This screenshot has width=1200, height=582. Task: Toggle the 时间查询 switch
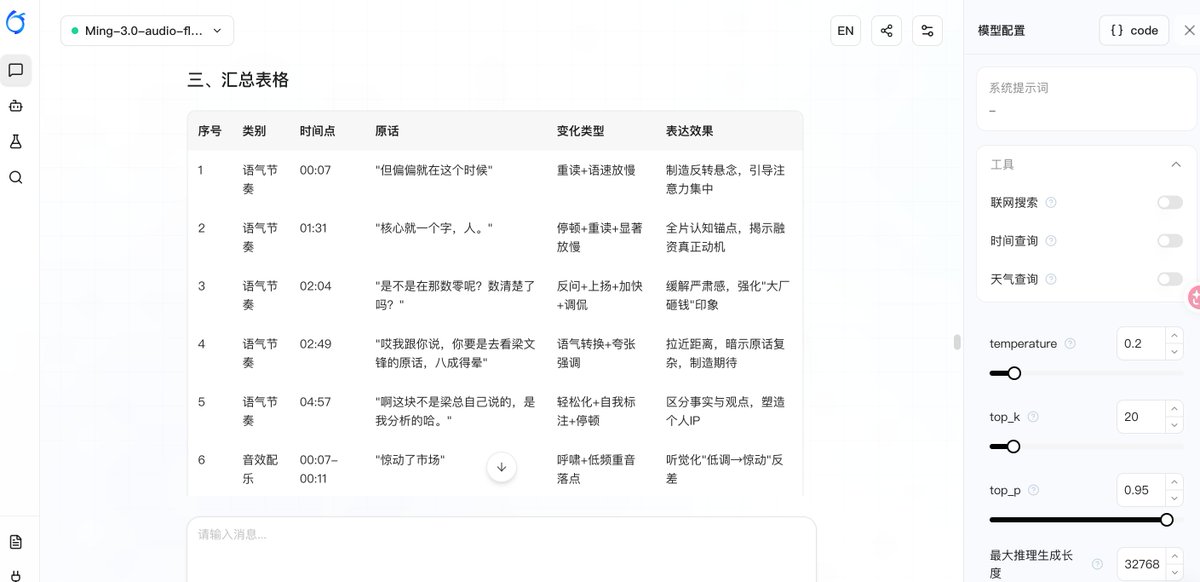(x=1169, y=241)
